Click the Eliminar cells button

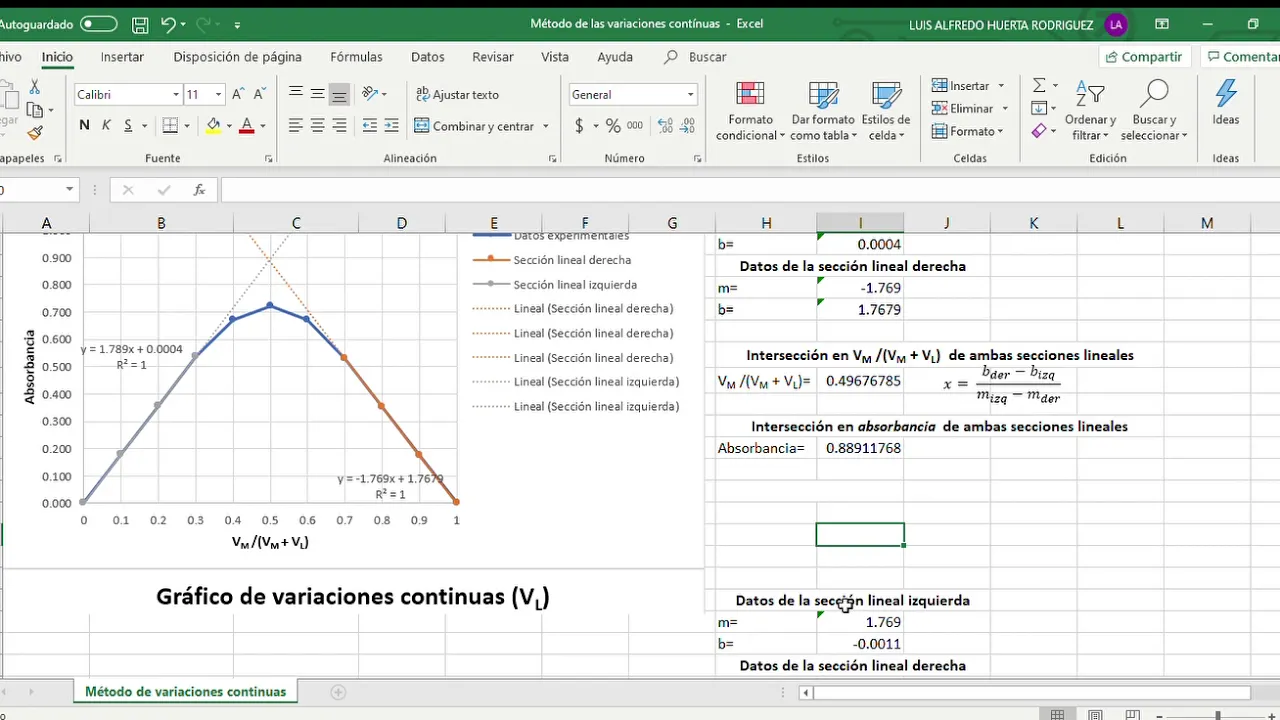click(x=962, y=108)
